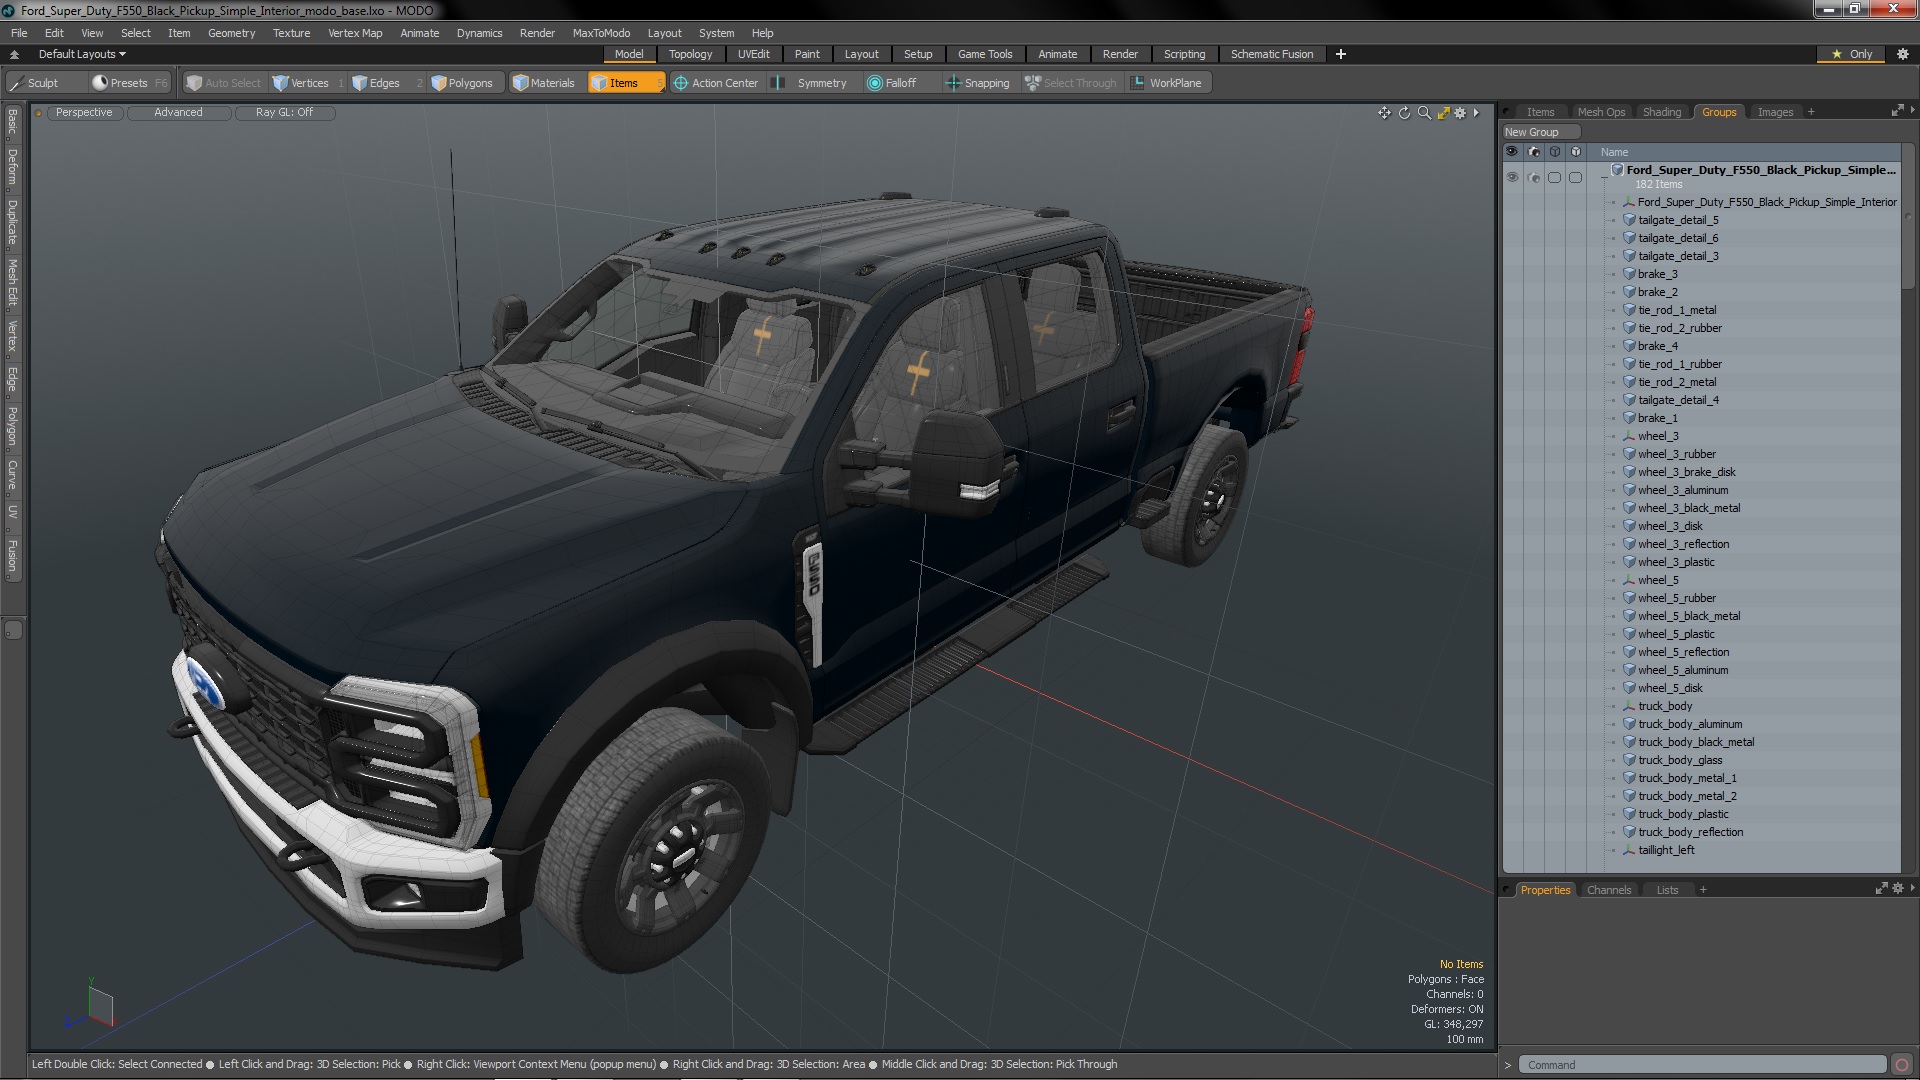
Task: Switch to Edges selection mode
Action: [385, 83]
